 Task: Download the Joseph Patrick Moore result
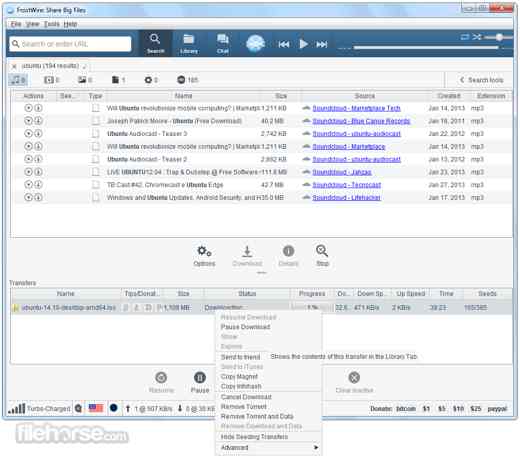coord(38,121)
